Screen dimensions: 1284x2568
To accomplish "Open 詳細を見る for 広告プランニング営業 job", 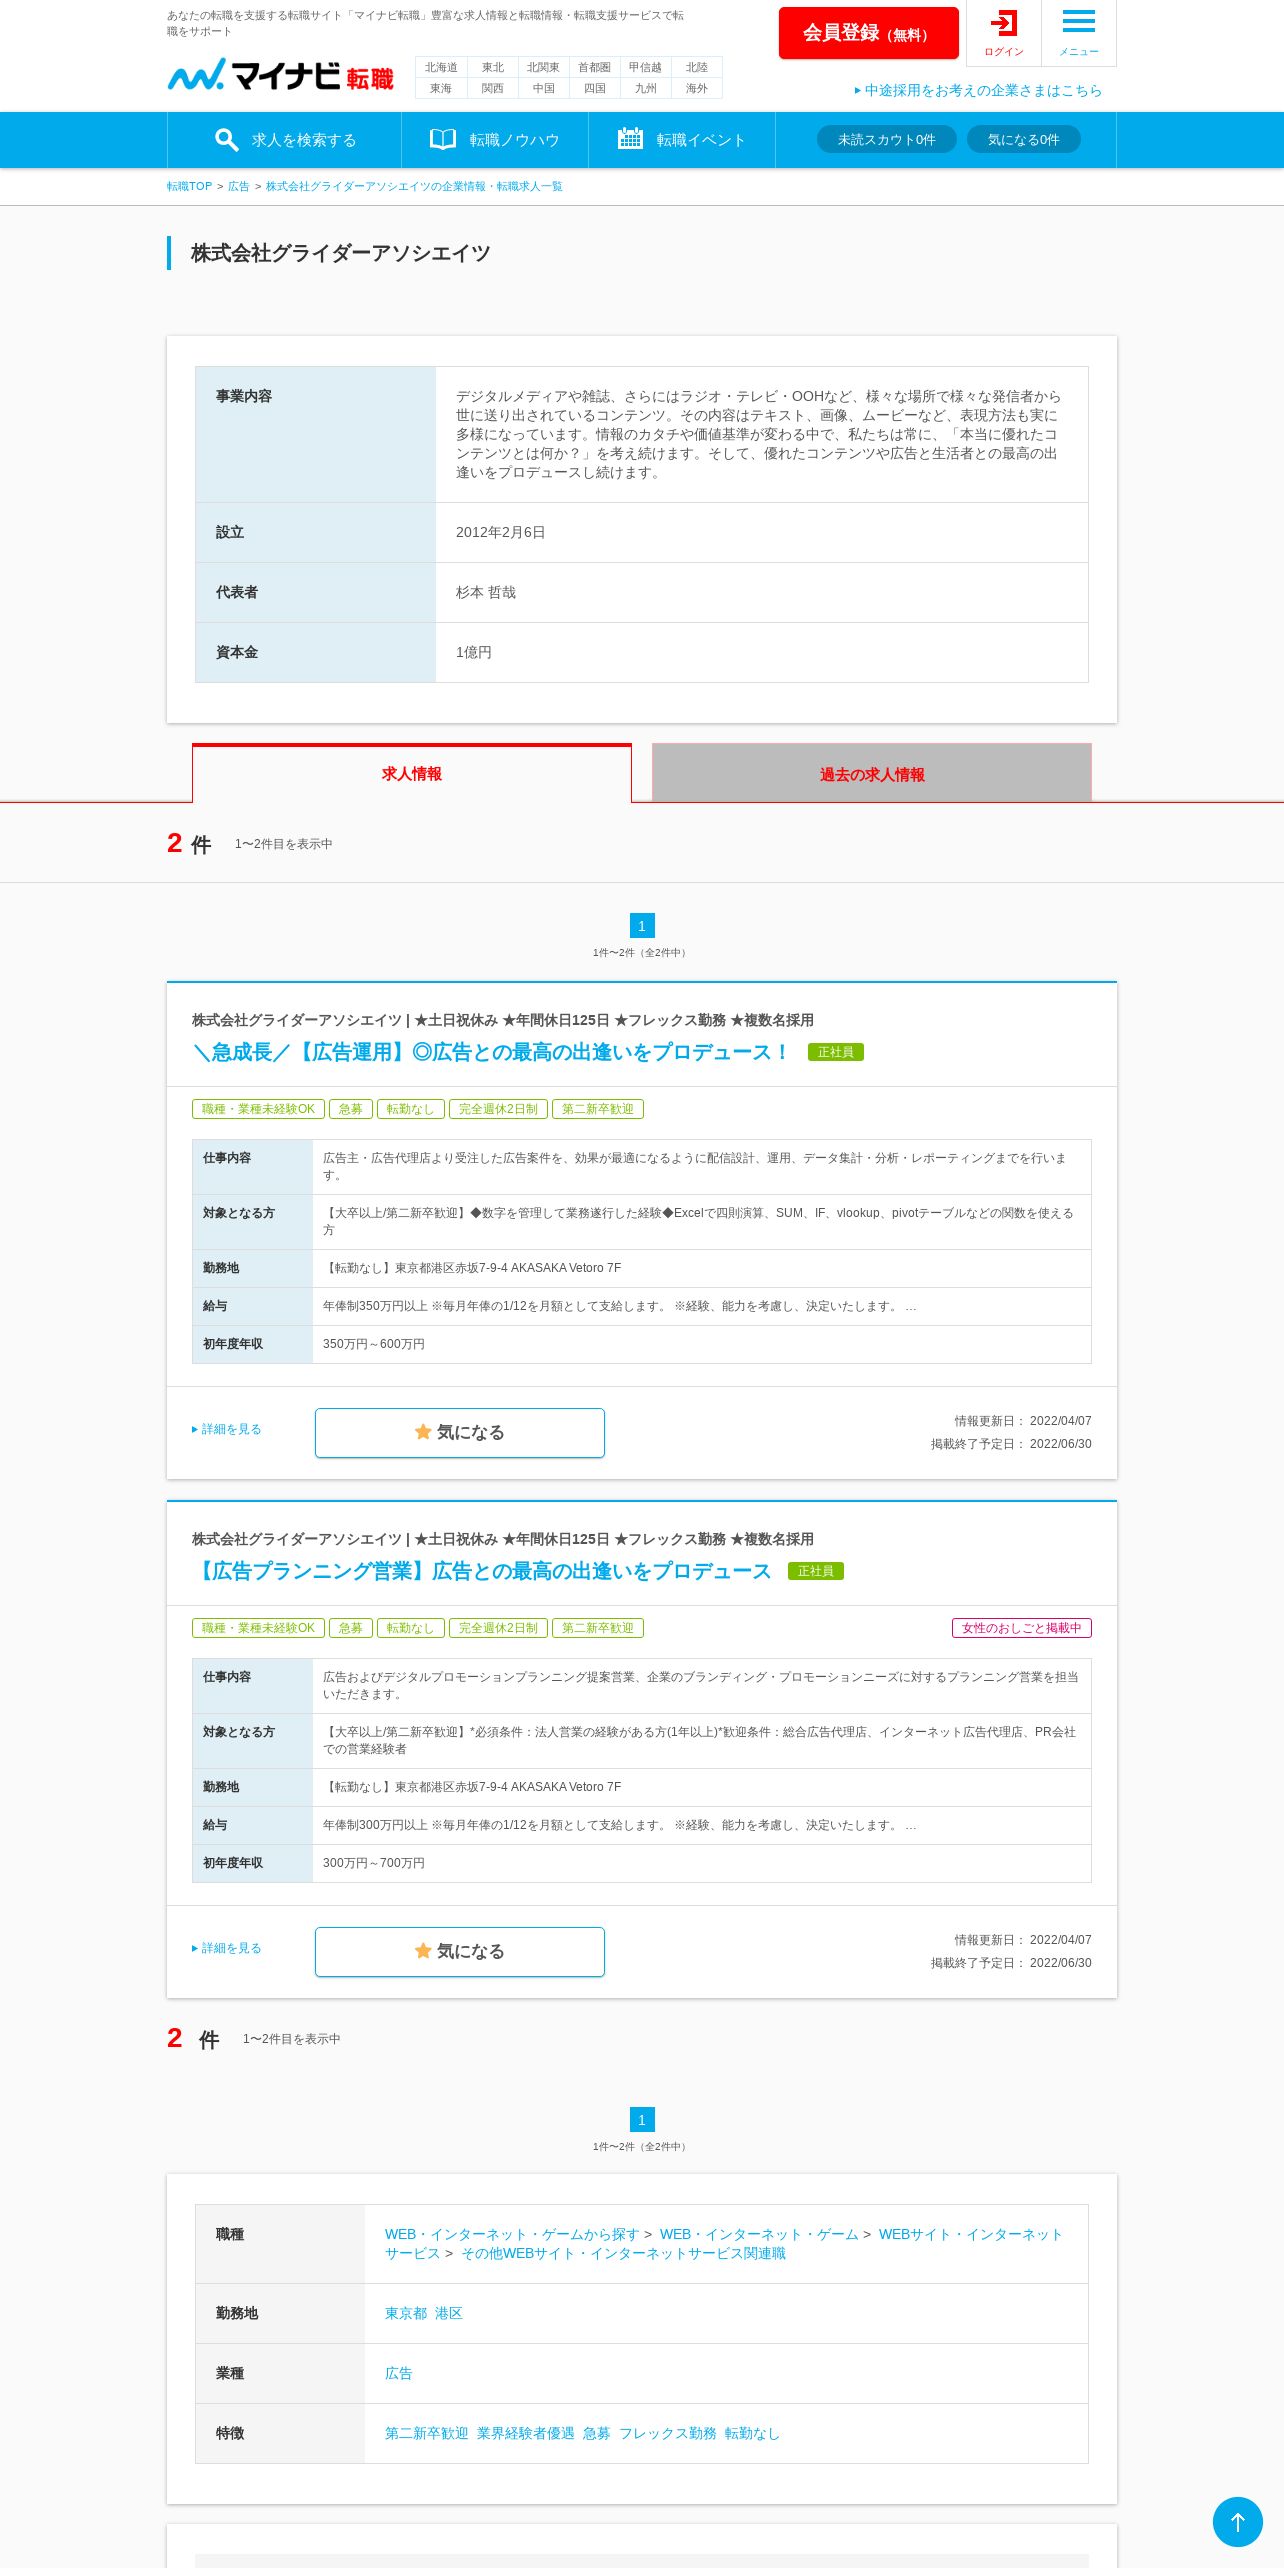I will click(227, 1948).
